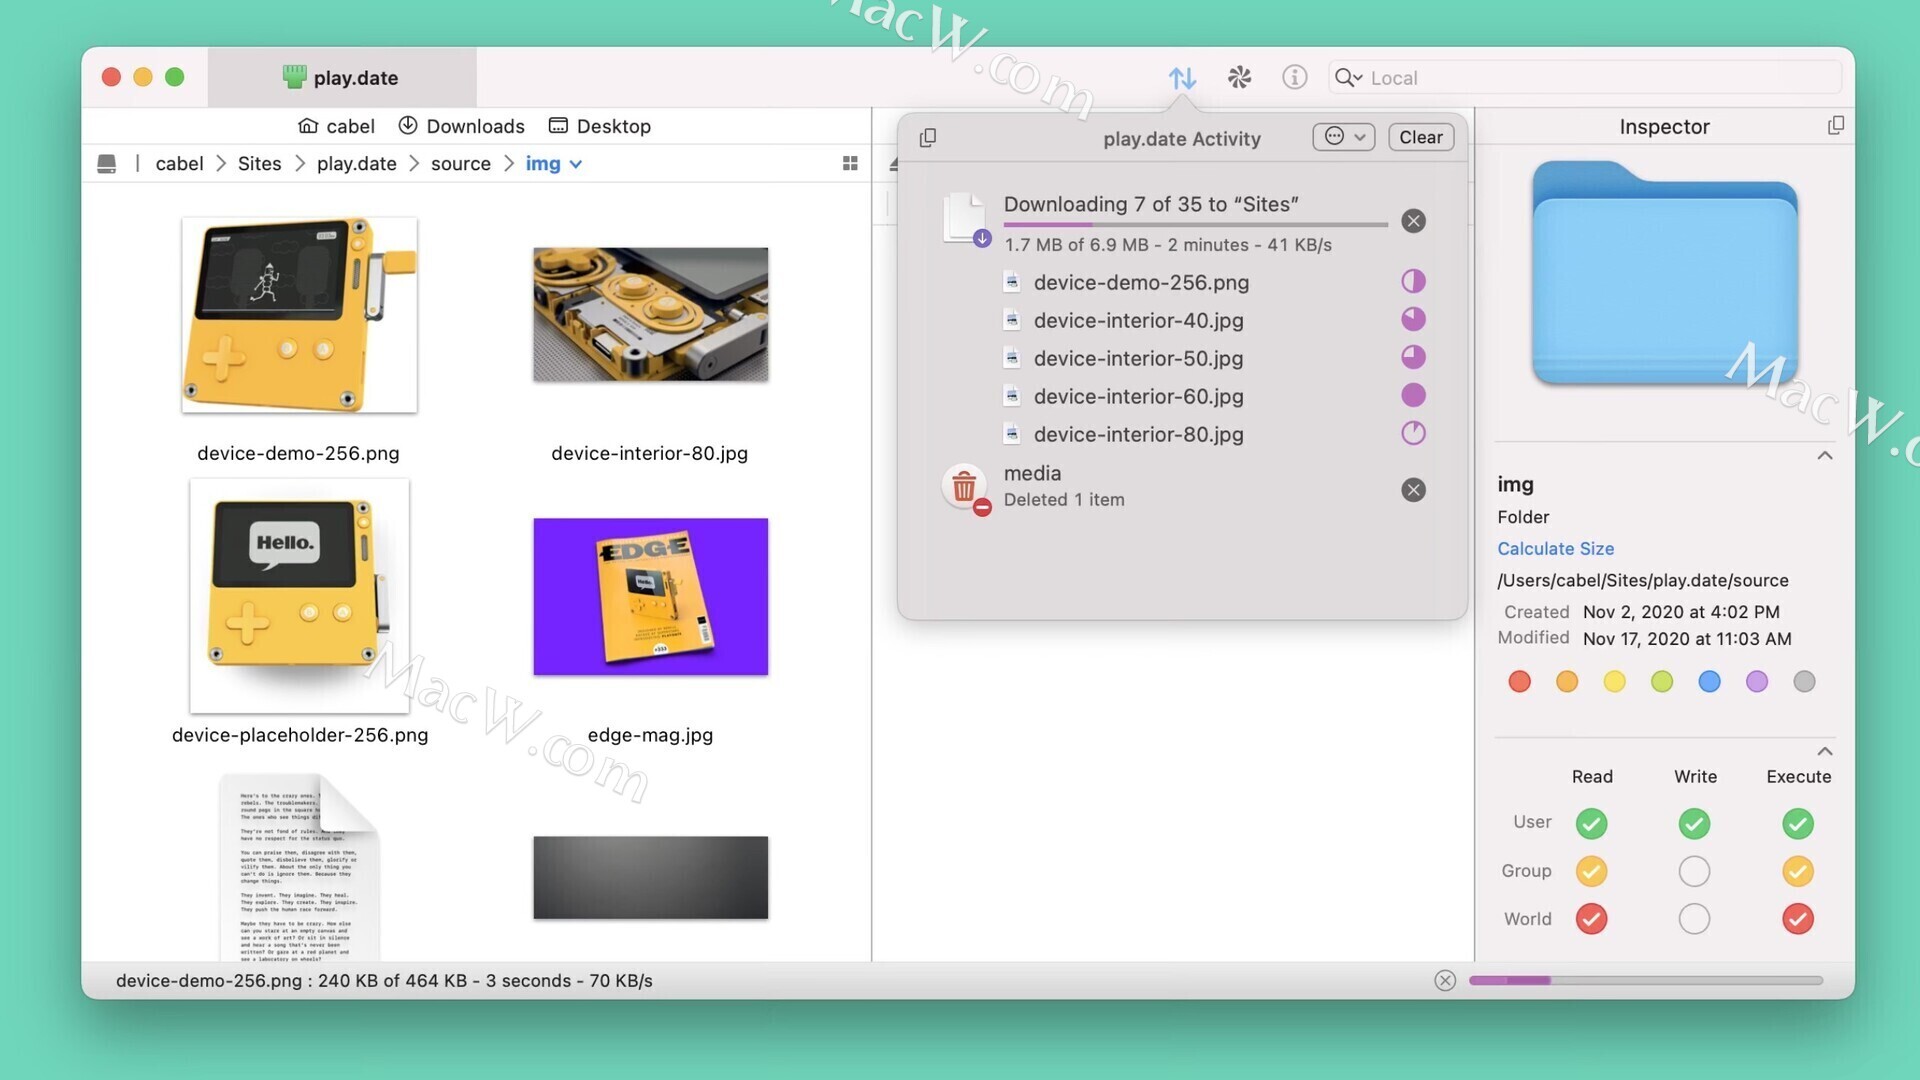Cancel the status bar transfer

pos(1445,981)
